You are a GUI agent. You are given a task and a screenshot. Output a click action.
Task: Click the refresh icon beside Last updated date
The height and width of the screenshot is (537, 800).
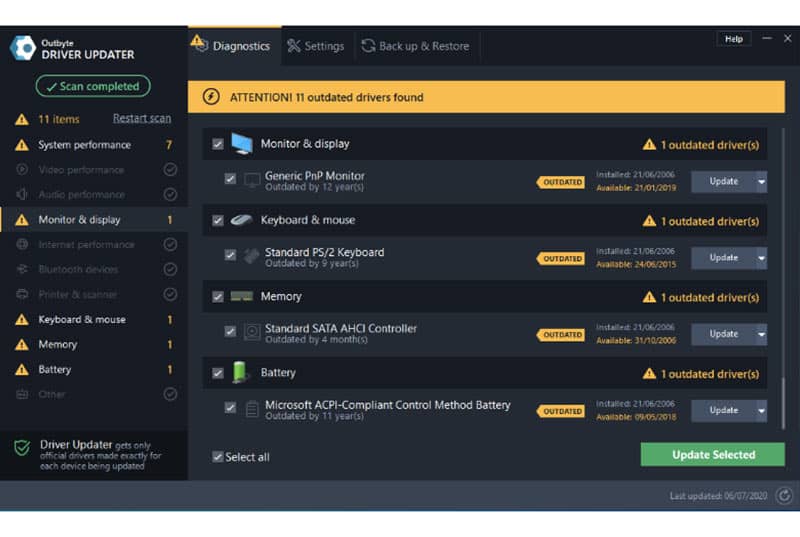[x=784, y=495]
